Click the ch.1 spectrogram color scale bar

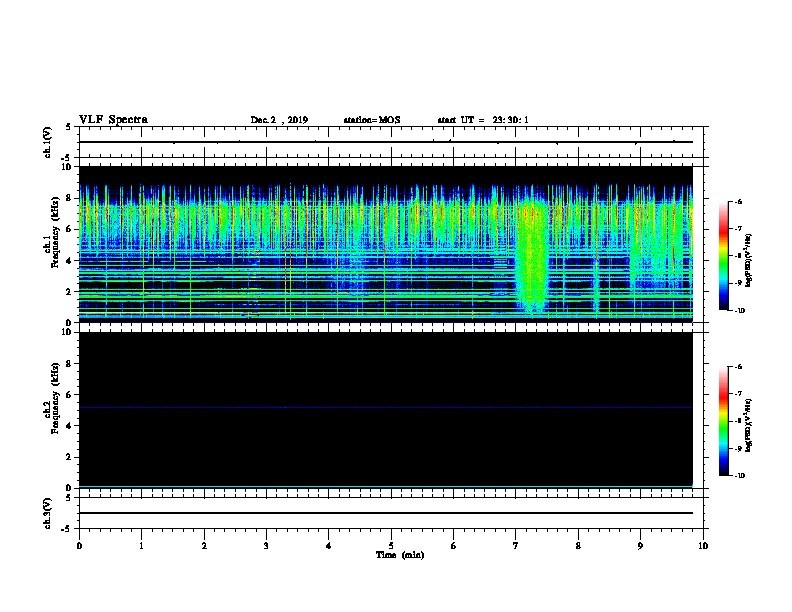724,256
